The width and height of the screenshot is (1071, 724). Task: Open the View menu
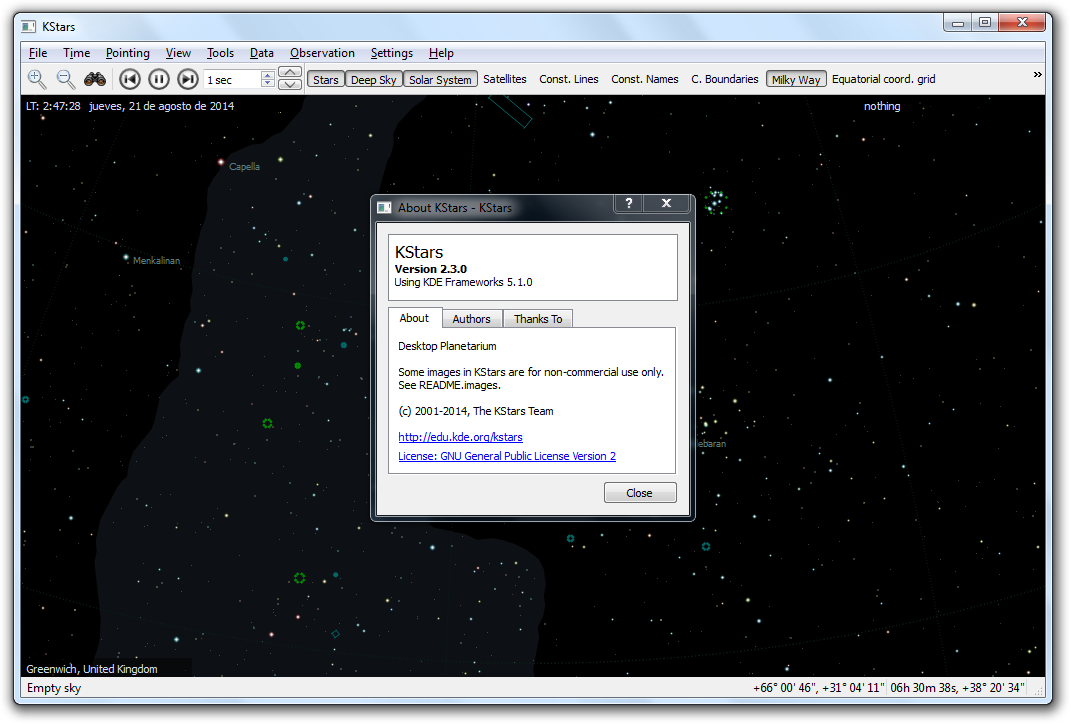(x=178, y=53)
